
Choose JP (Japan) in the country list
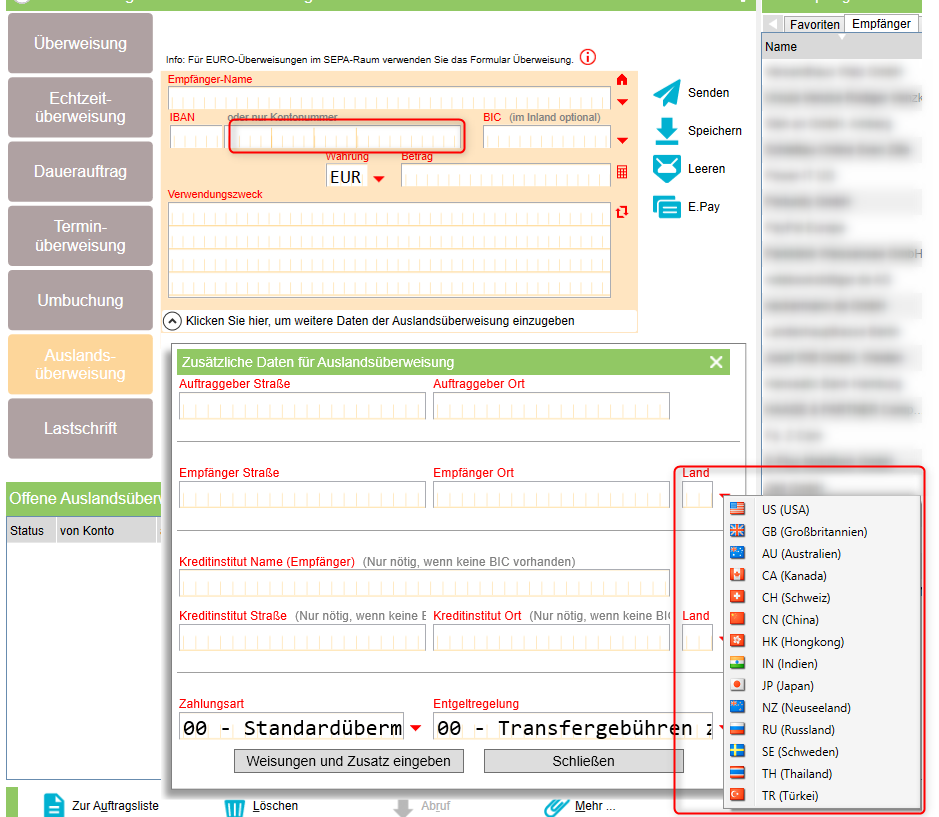[789, 686]
